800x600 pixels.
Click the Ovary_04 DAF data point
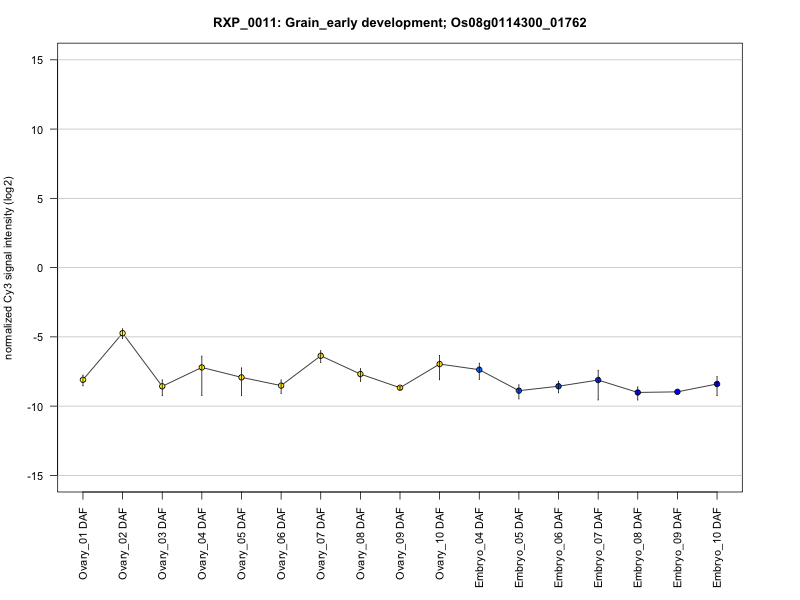click(x=202, y=367)
